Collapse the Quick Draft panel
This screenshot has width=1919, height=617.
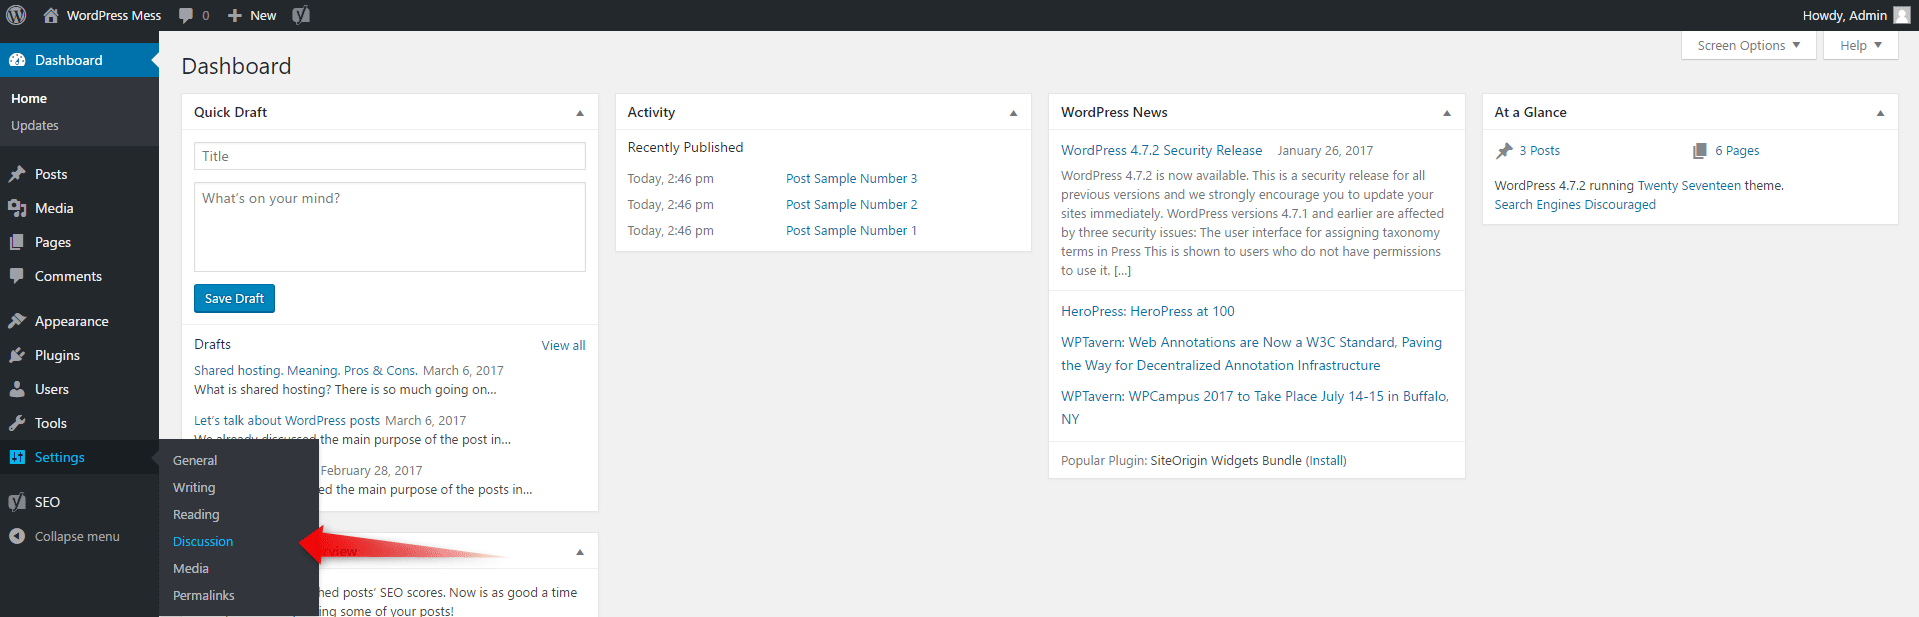[580, 113]
